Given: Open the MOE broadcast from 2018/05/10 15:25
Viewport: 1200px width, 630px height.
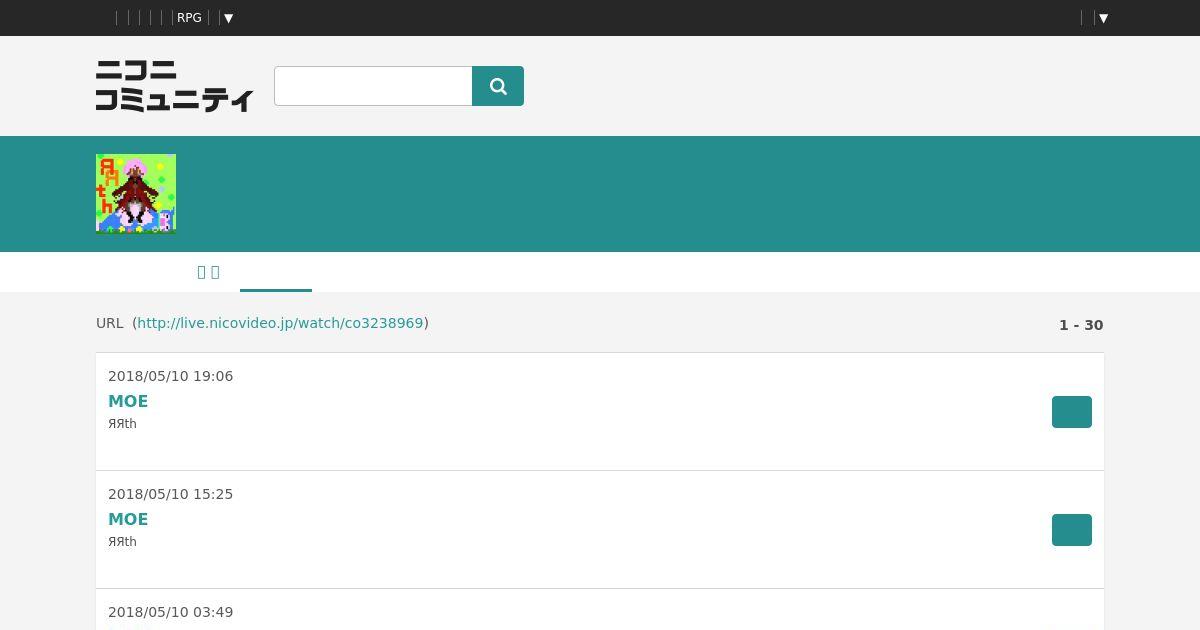Looking at the screenshot, I should click(x=128, y=519).
